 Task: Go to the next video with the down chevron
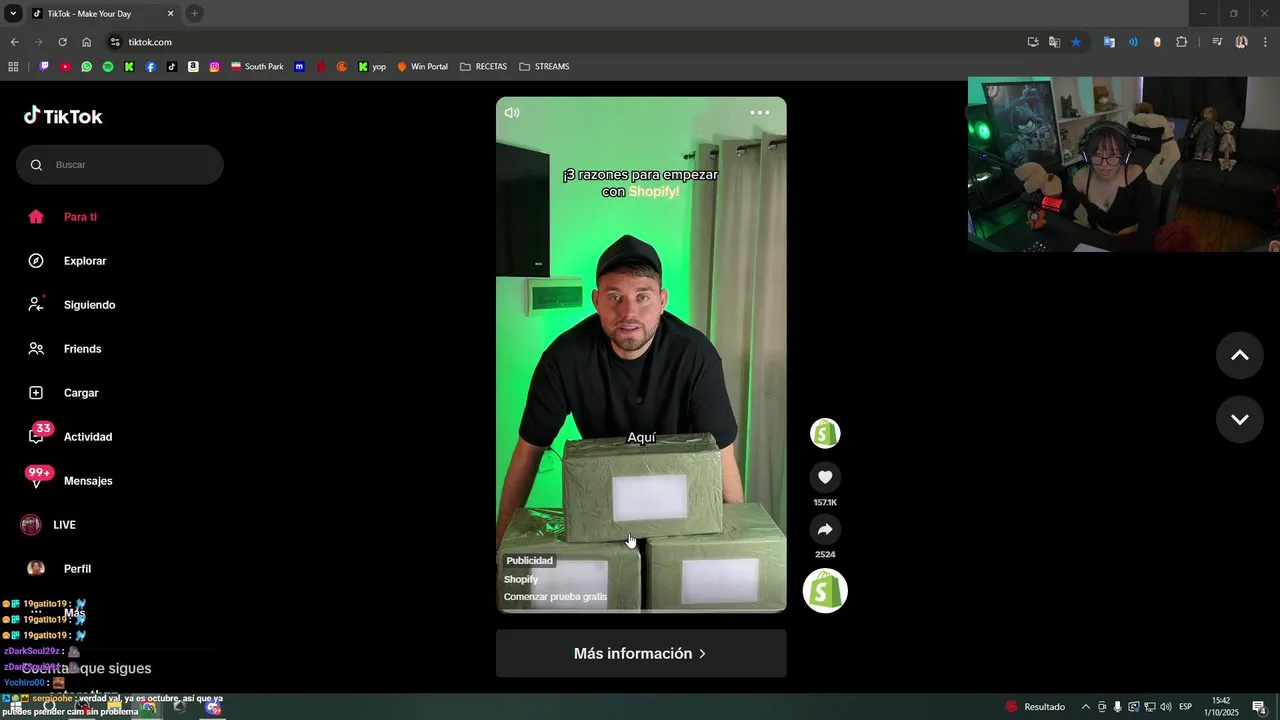tap(1240, 419)
